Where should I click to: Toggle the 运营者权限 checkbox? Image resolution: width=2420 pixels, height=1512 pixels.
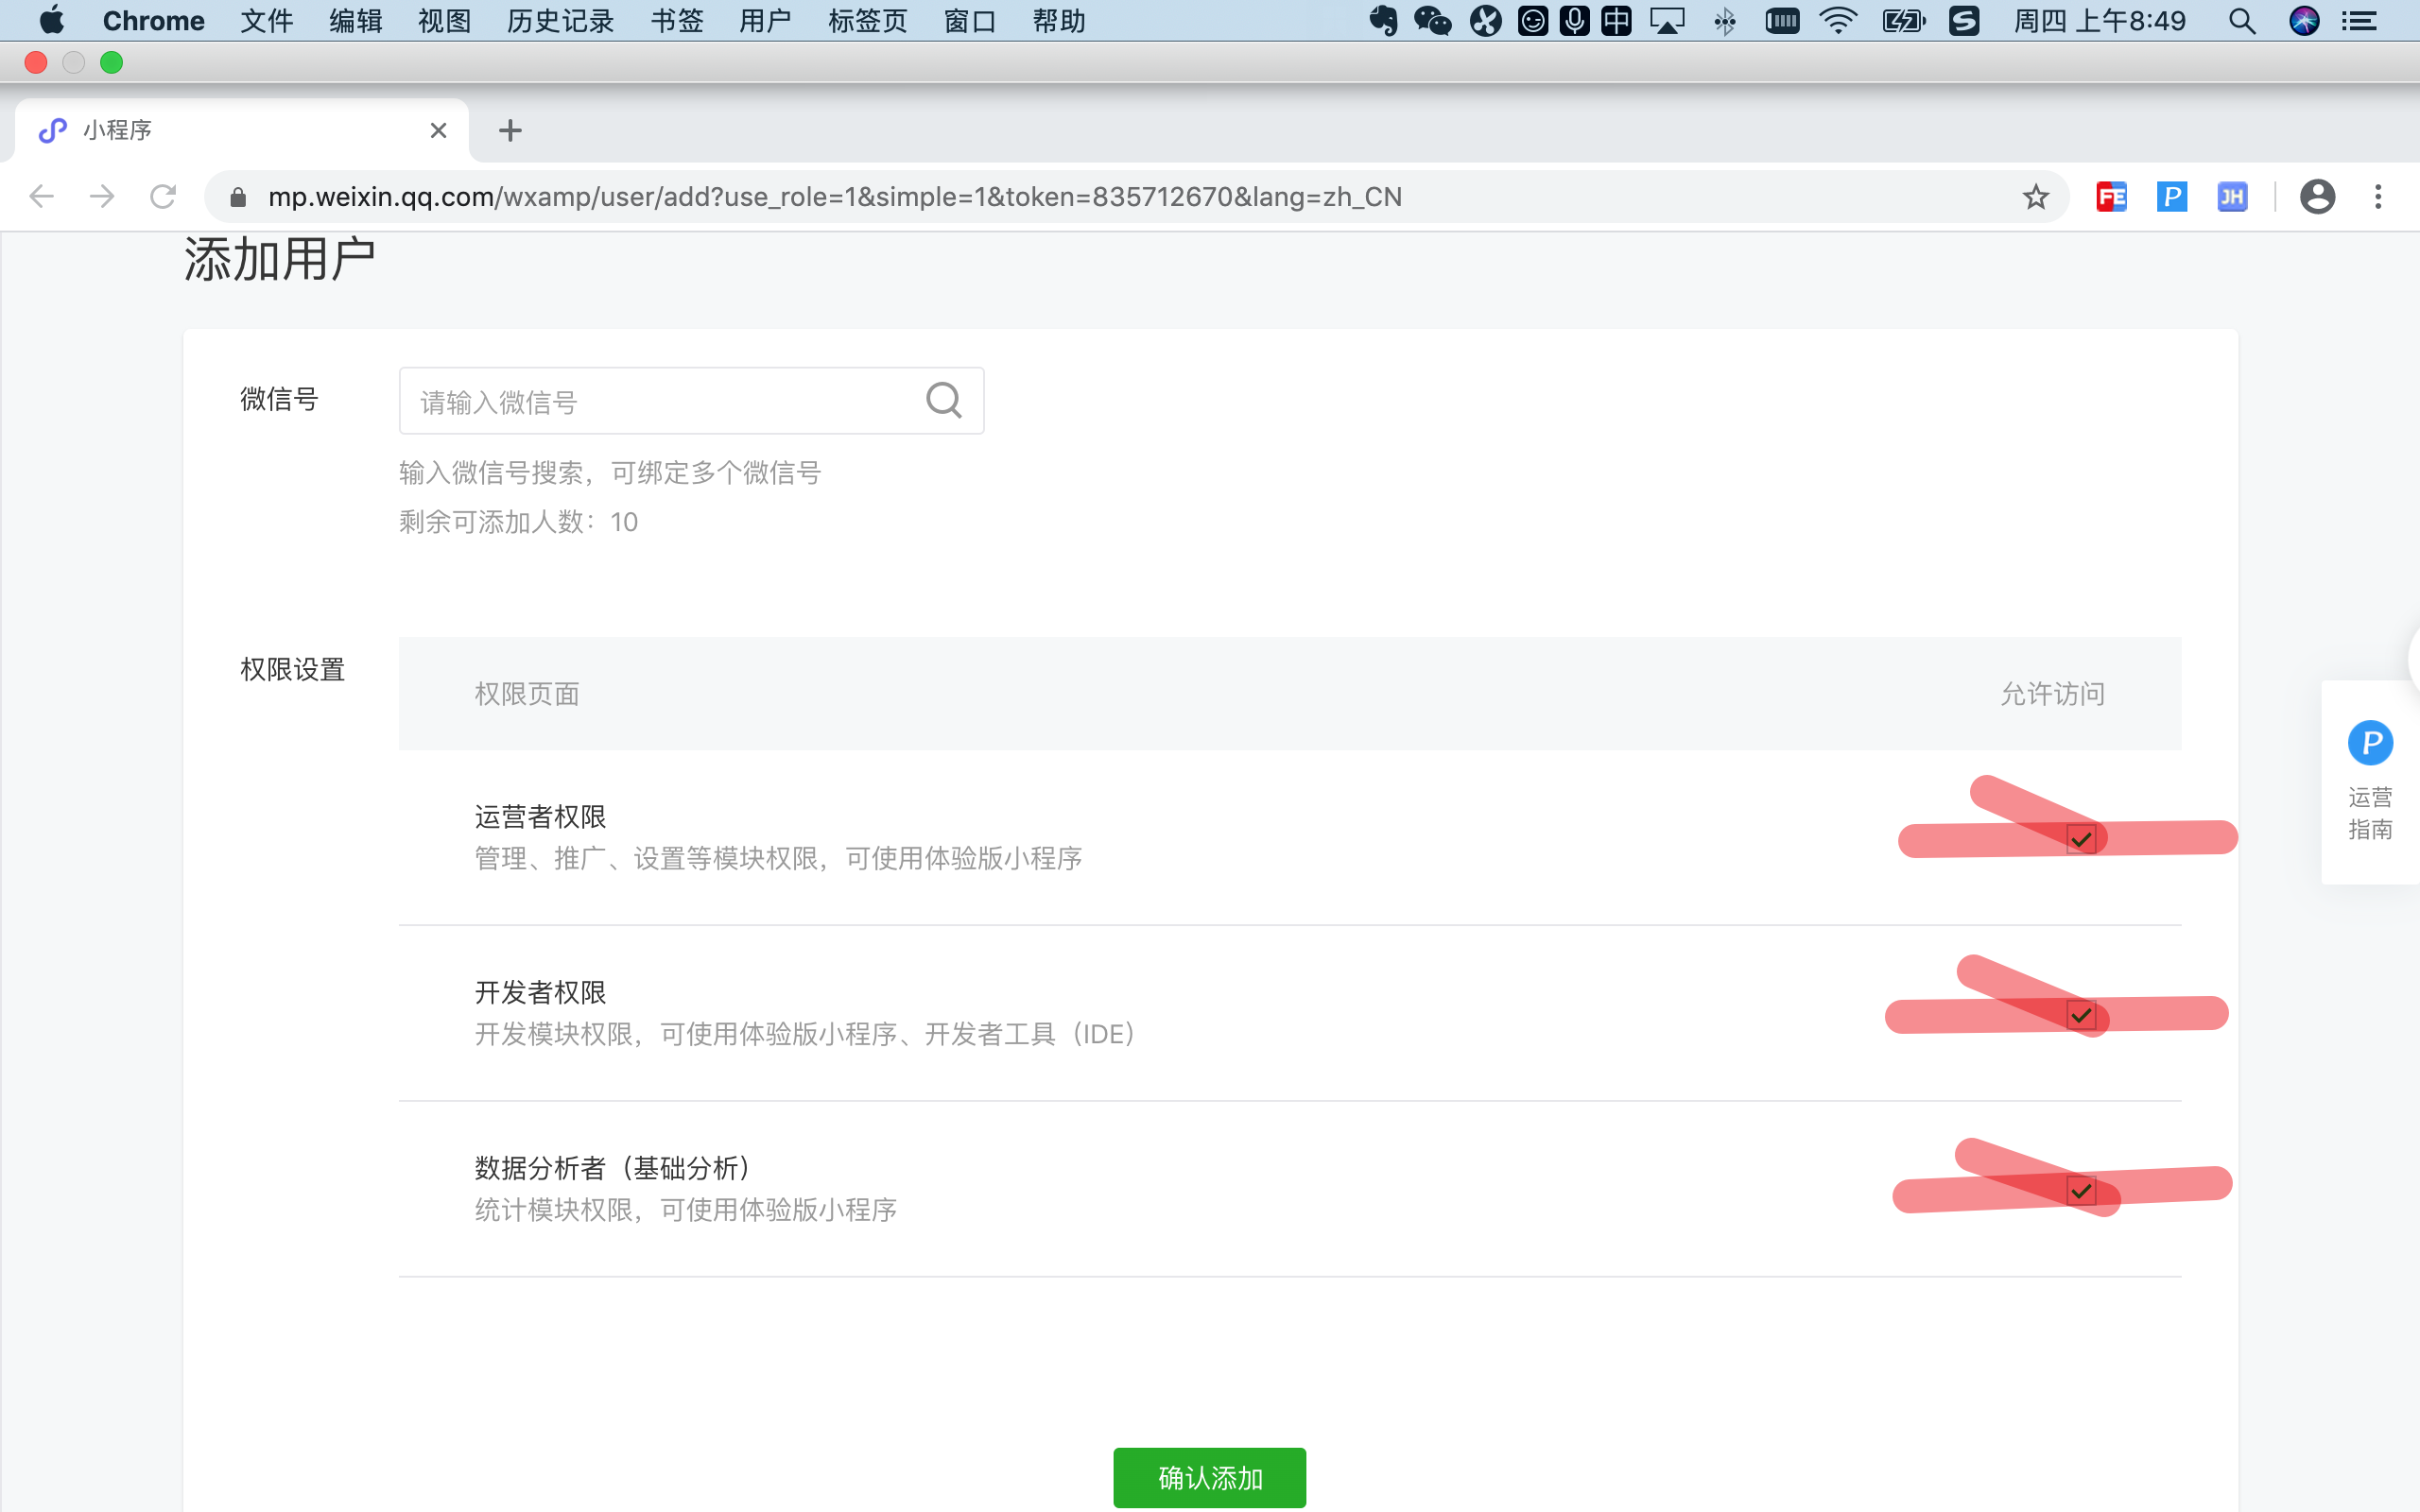(x=2081, y=840)
